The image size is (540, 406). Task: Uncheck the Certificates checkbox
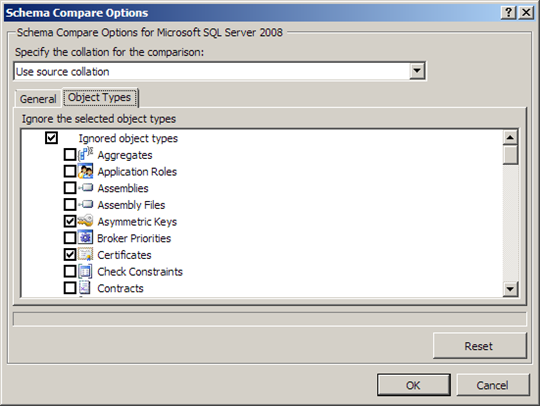(70, 254)
